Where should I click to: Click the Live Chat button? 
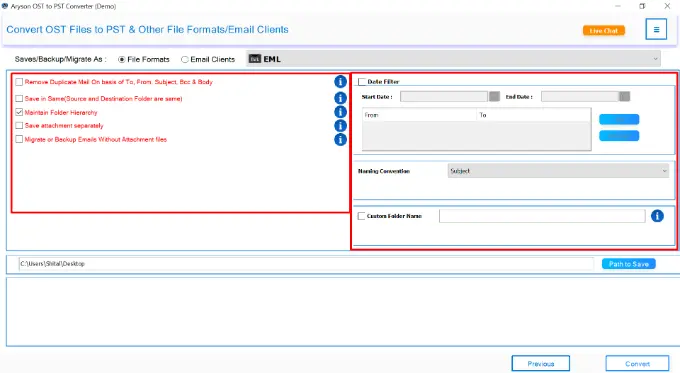[604, 30]
